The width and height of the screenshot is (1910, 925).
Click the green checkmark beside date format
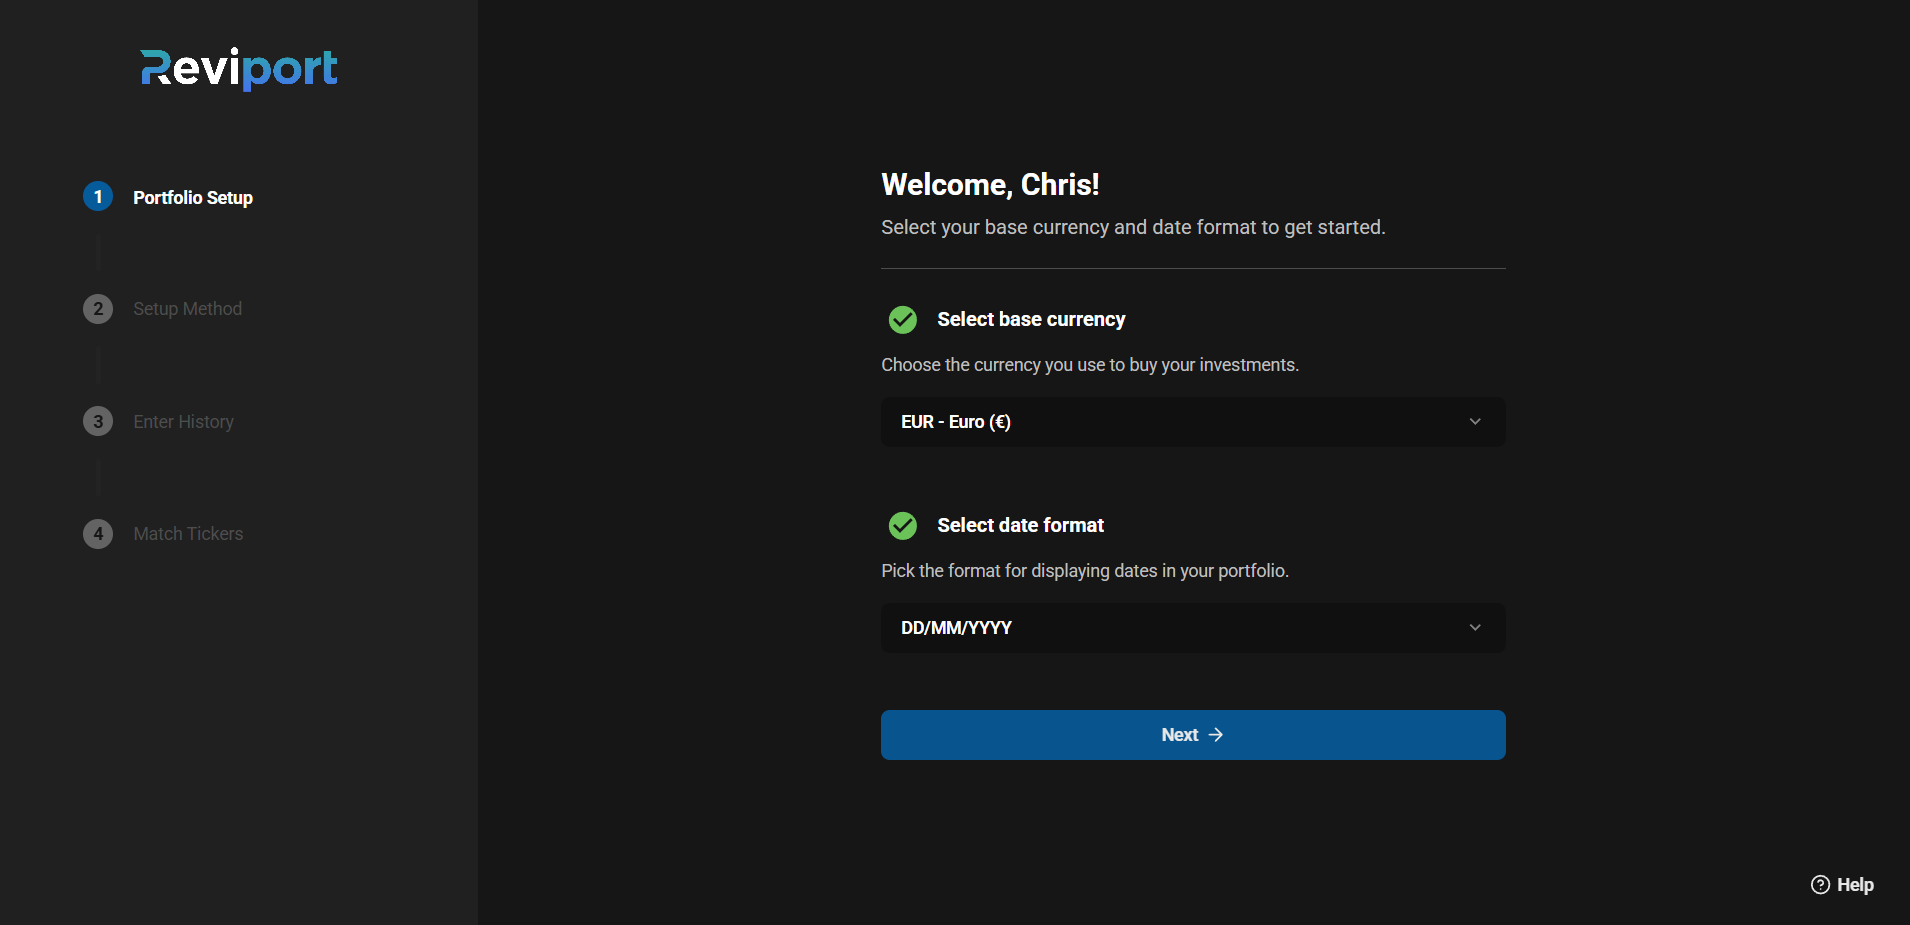click(x=903, y=526)
